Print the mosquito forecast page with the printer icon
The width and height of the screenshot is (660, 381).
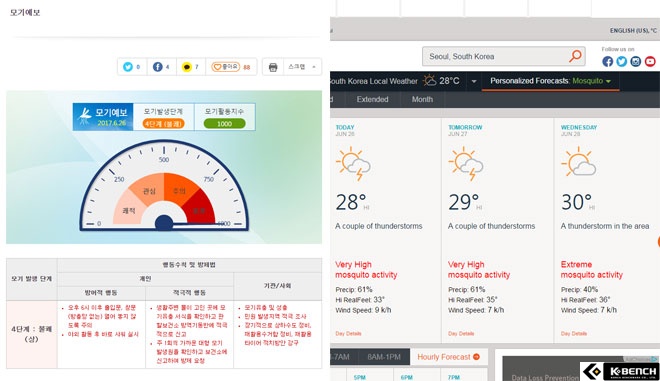273,67
